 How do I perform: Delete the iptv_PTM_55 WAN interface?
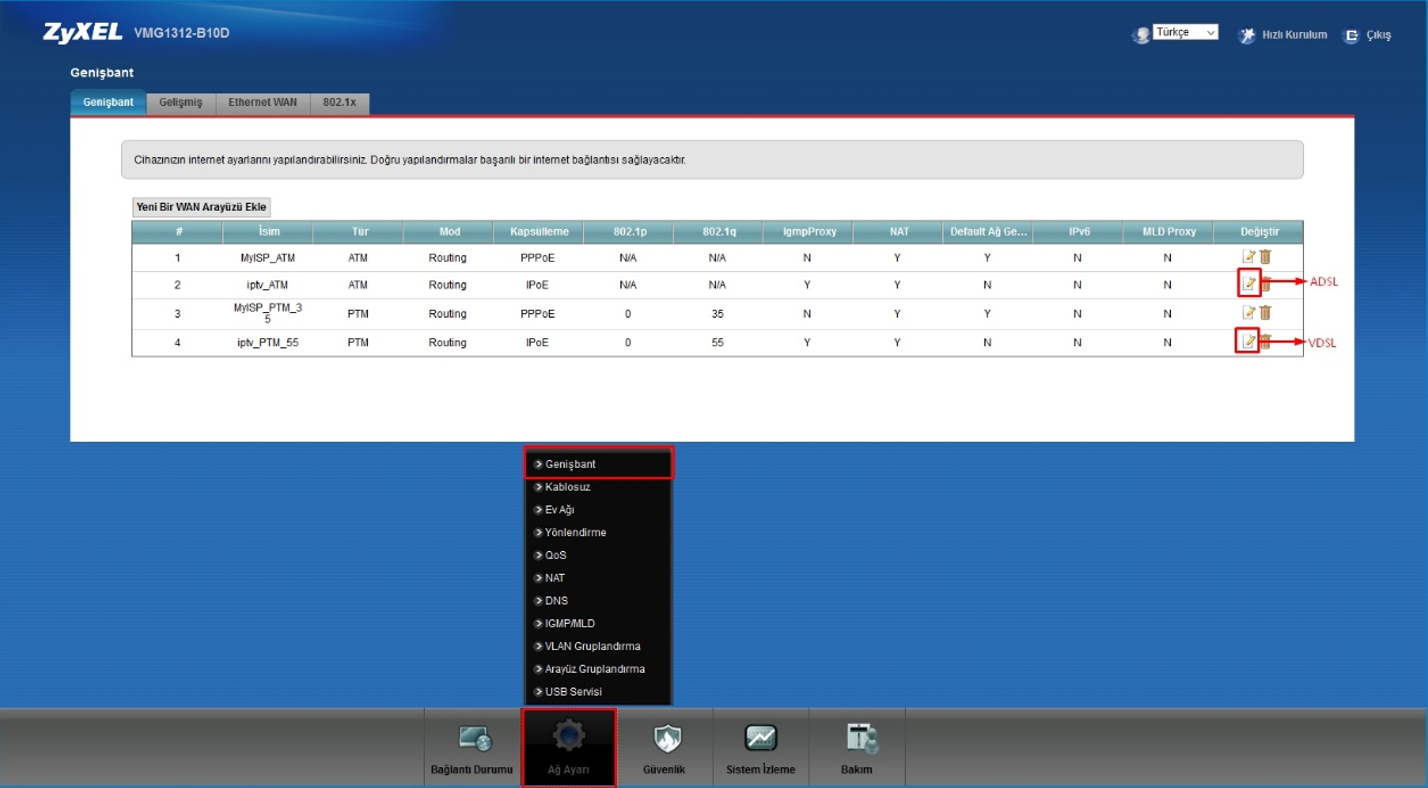1265,342
